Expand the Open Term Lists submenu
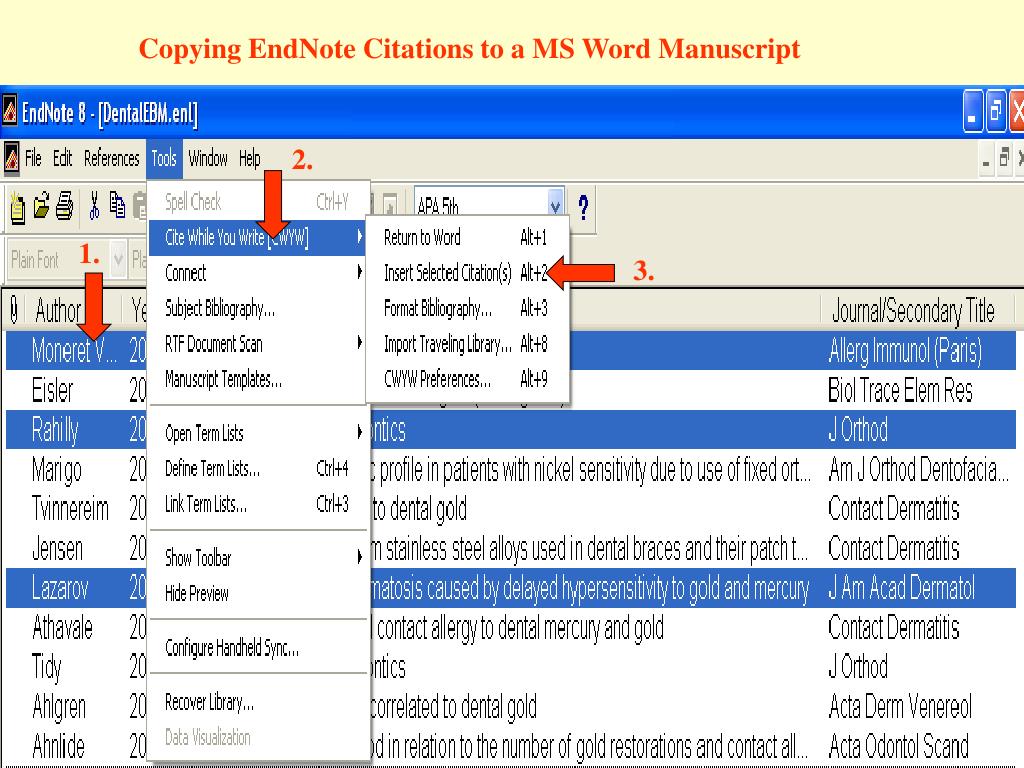 tap(257, 433)
